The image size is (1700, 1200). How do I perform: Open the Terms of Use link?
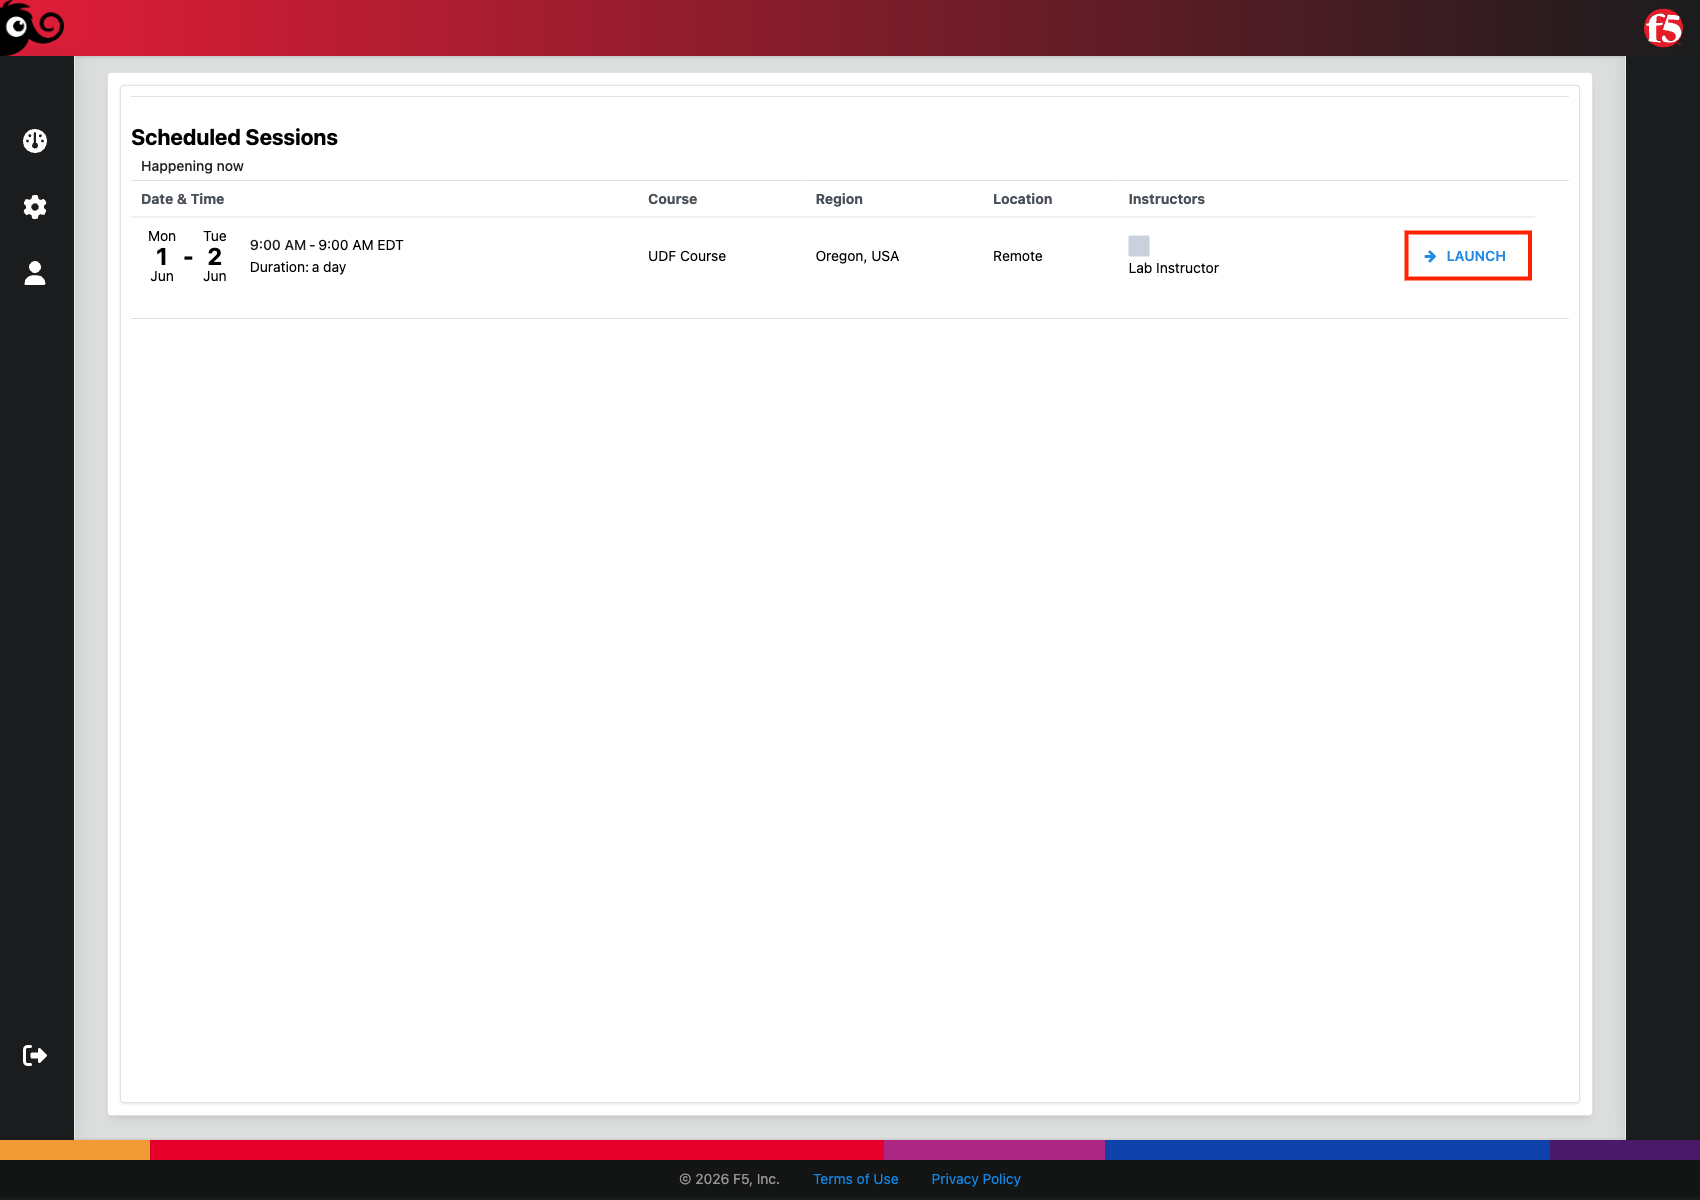[855, 1179]
